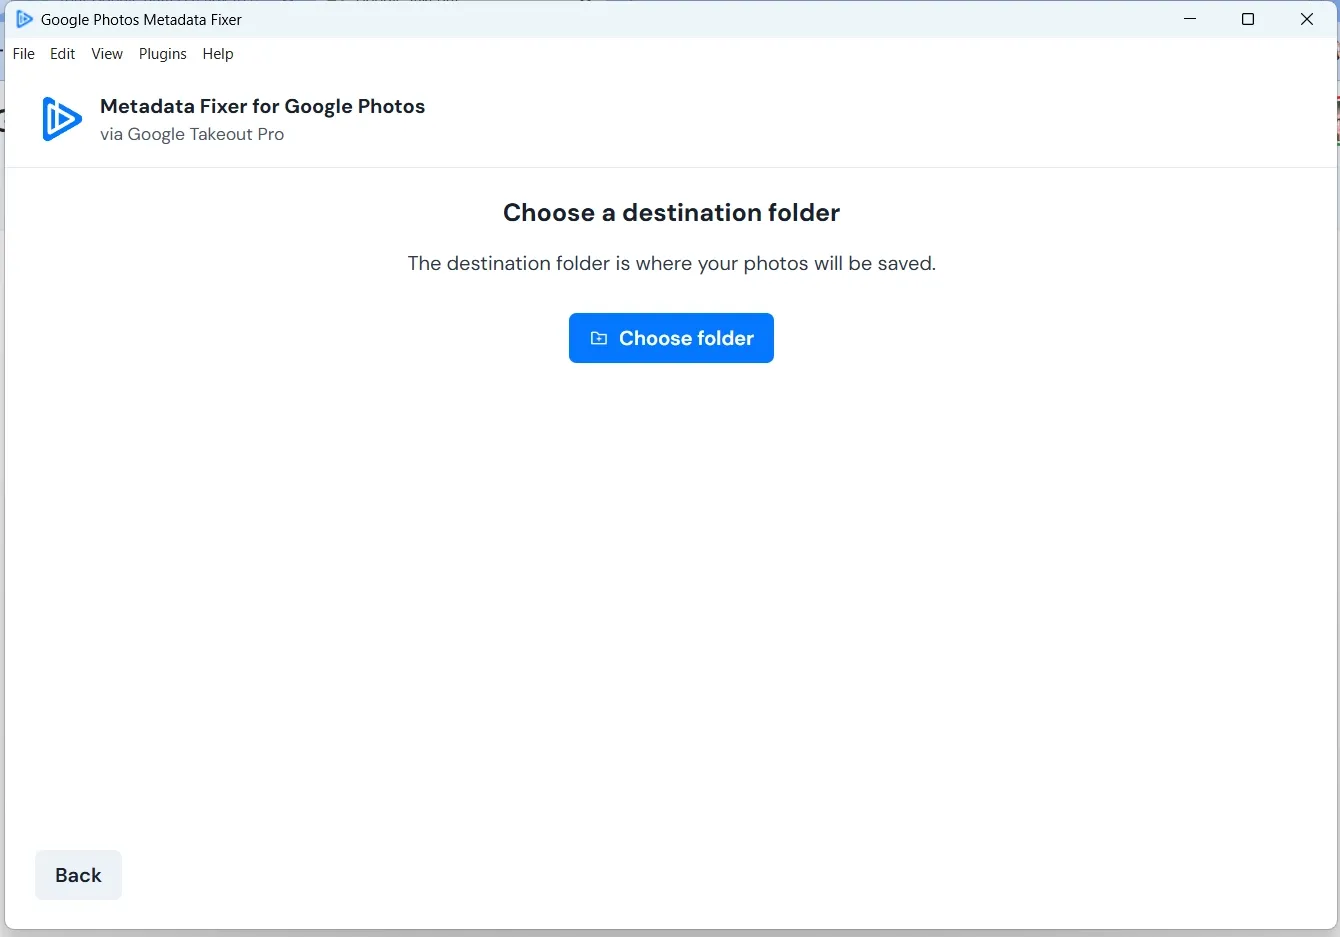Viewport: 1340px width, 937px height.
Task: Open the View menu
Action: point(107,54)
